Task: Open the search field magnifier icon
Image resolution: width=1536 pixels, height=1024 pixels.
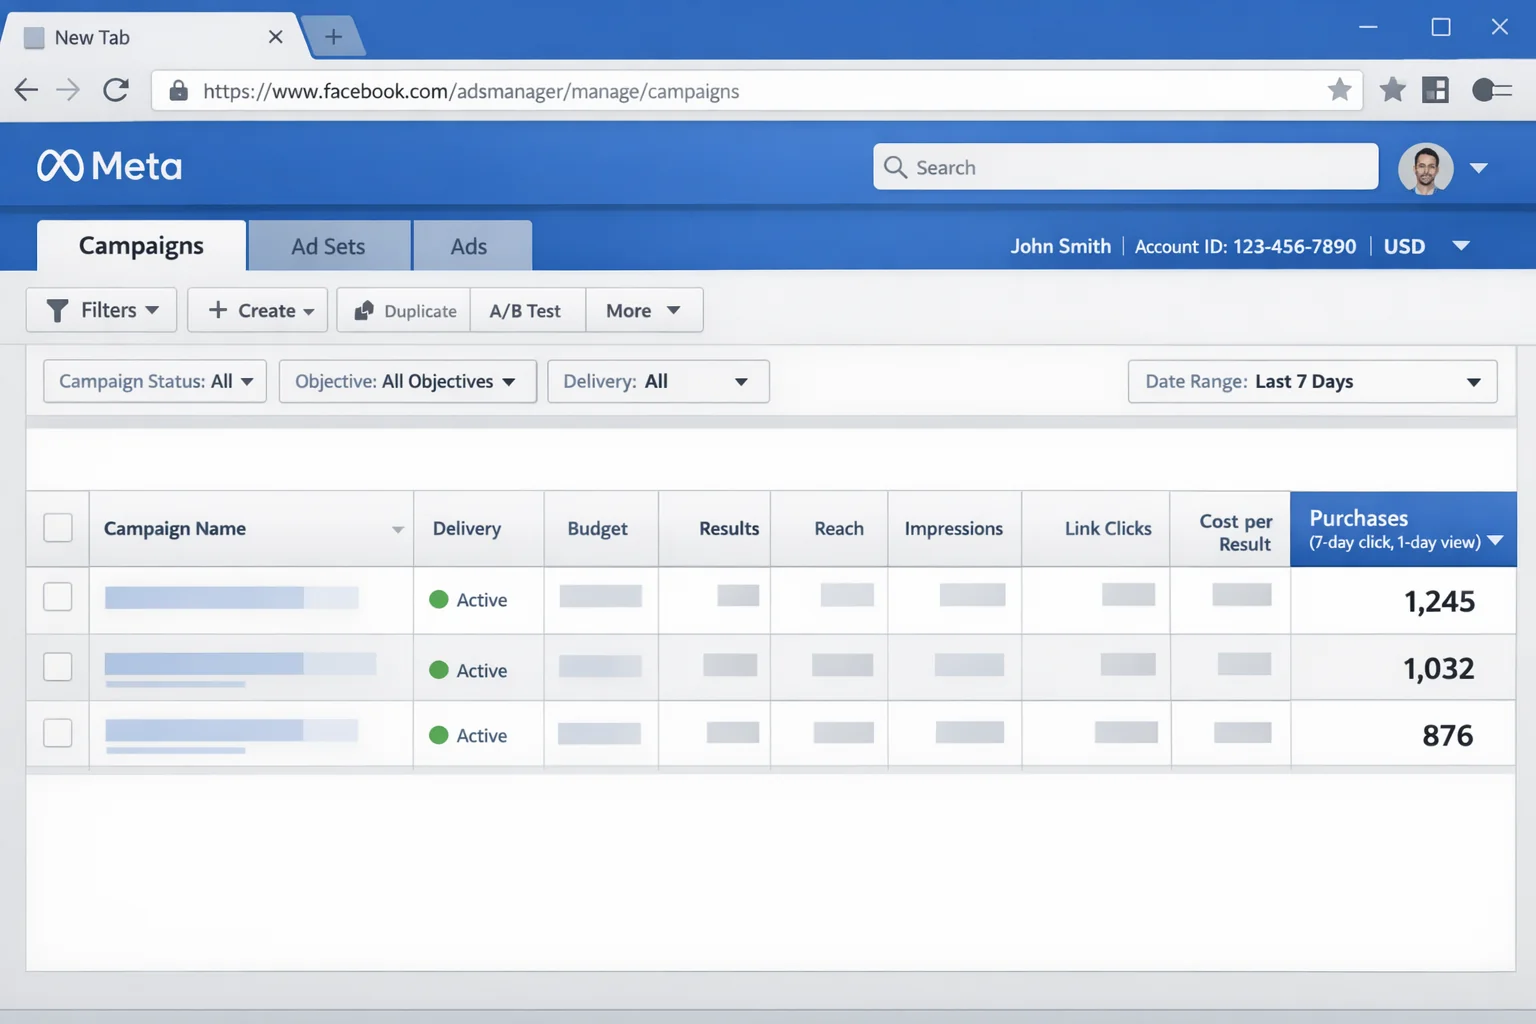Action: click(x=895, y=167)
